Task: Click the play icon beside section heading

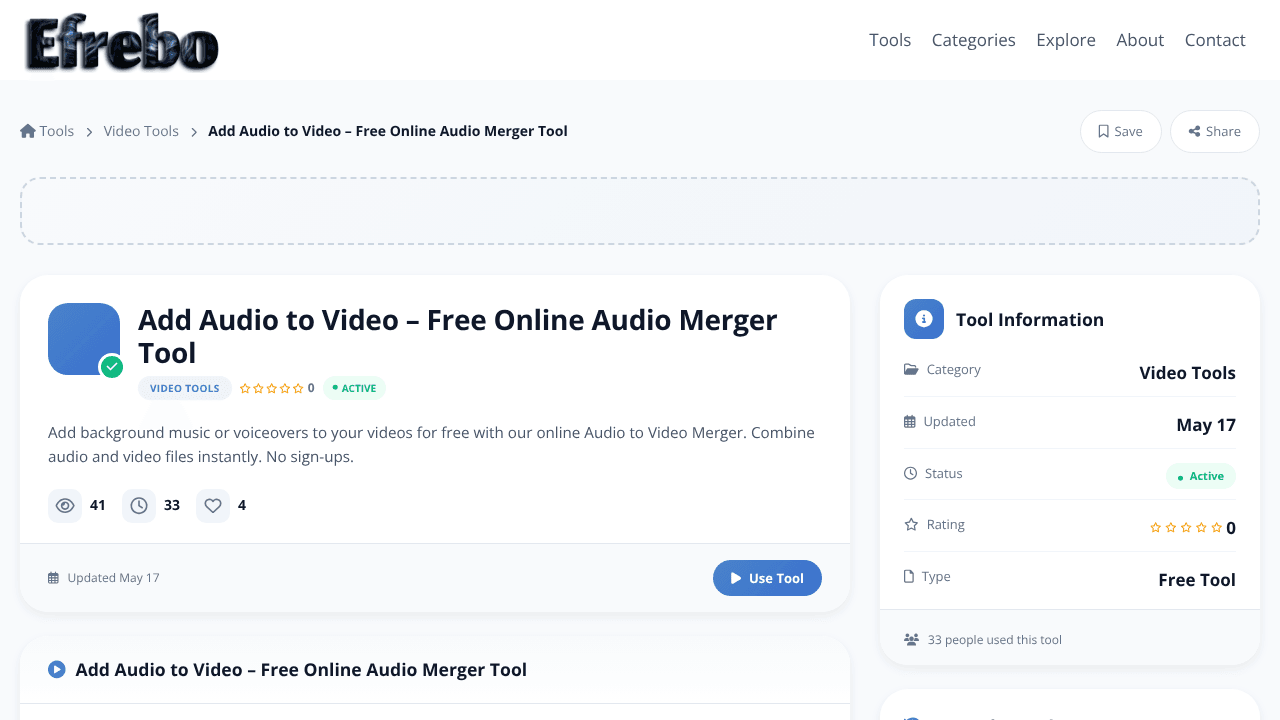Action: (57, 670)
